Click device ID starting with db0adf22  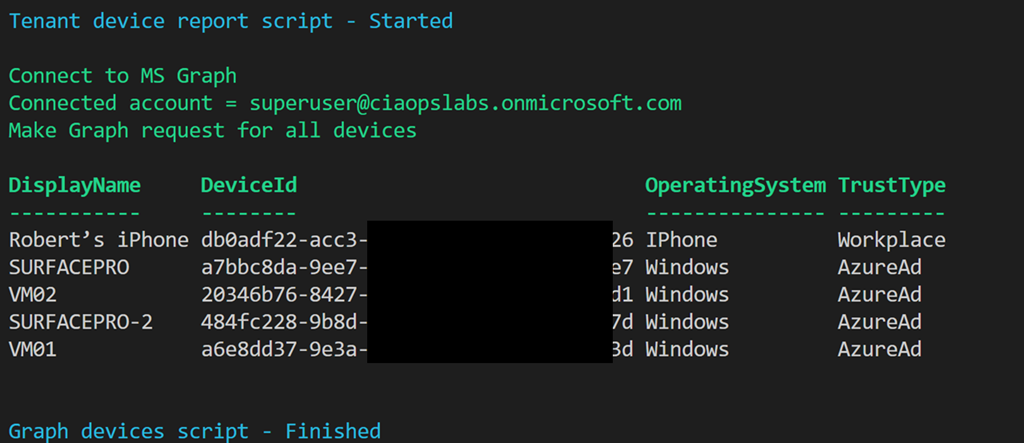[284, 240]
